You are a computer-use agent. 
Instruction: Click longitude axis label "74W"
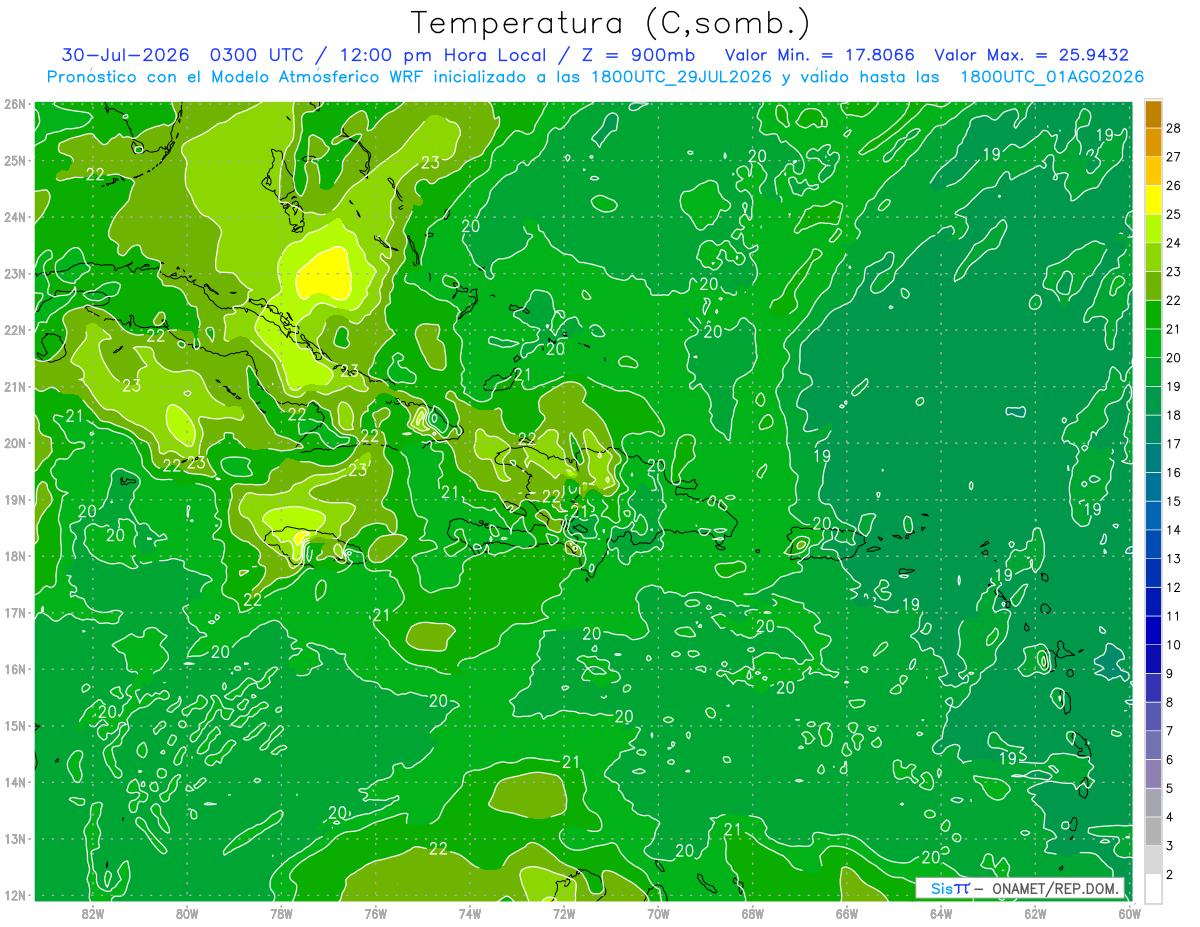pyautogui.click(x=470, y=913)
